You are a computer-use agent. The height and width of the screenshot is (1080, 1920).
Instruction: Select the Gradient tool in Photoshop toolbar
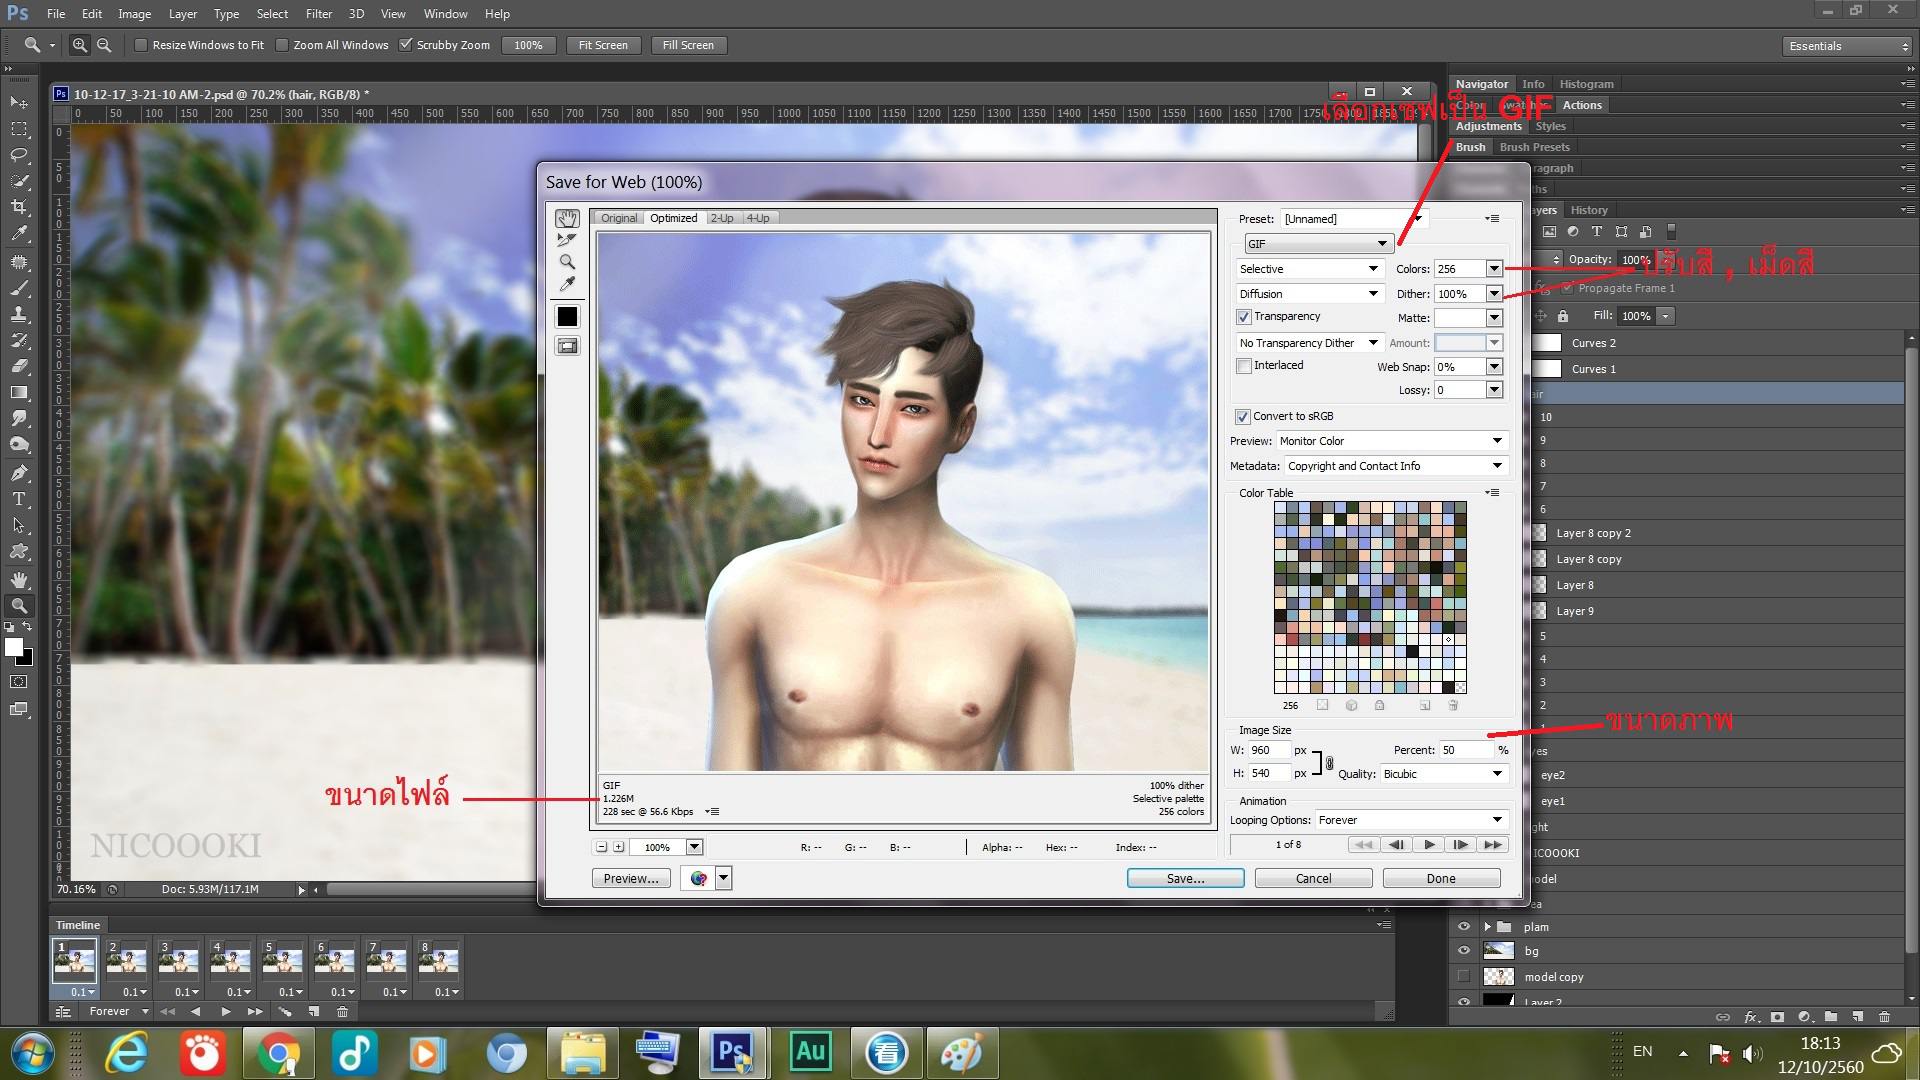tap(19, 392)
